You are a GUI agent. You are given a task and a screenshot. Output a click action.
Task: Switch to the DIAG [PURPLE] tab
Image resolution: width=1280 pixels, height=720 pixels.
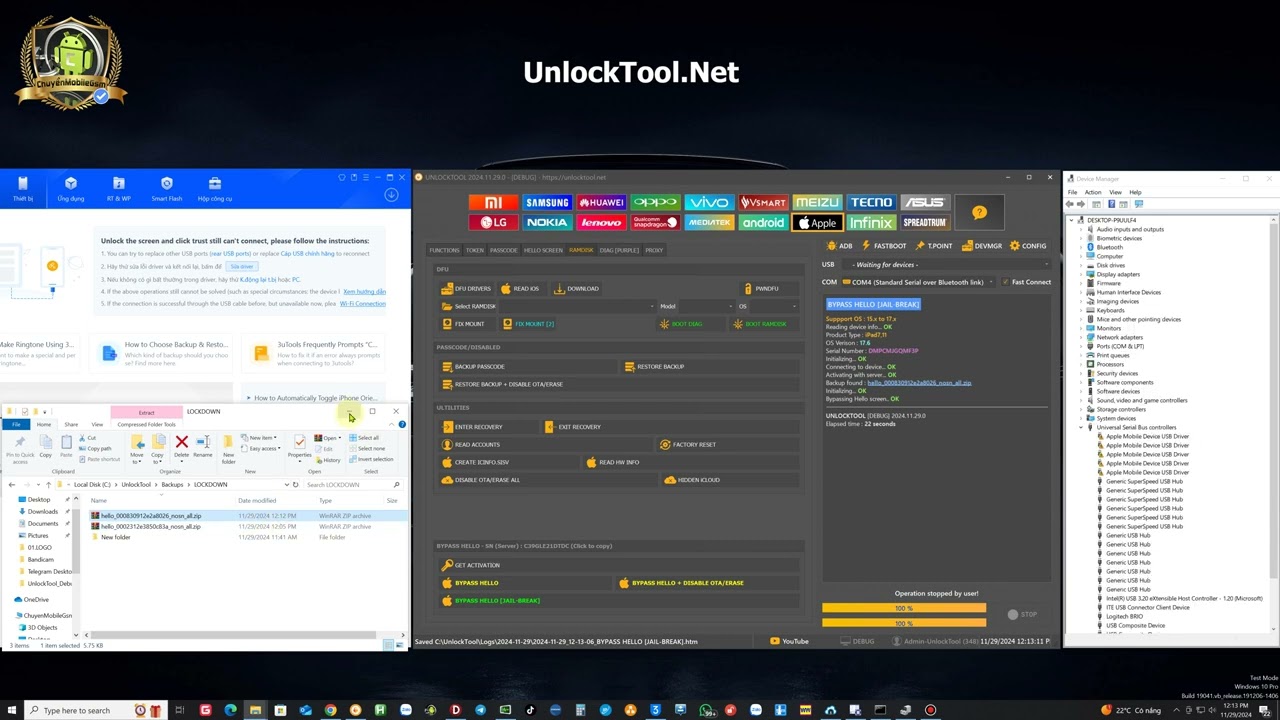(619, 250)
